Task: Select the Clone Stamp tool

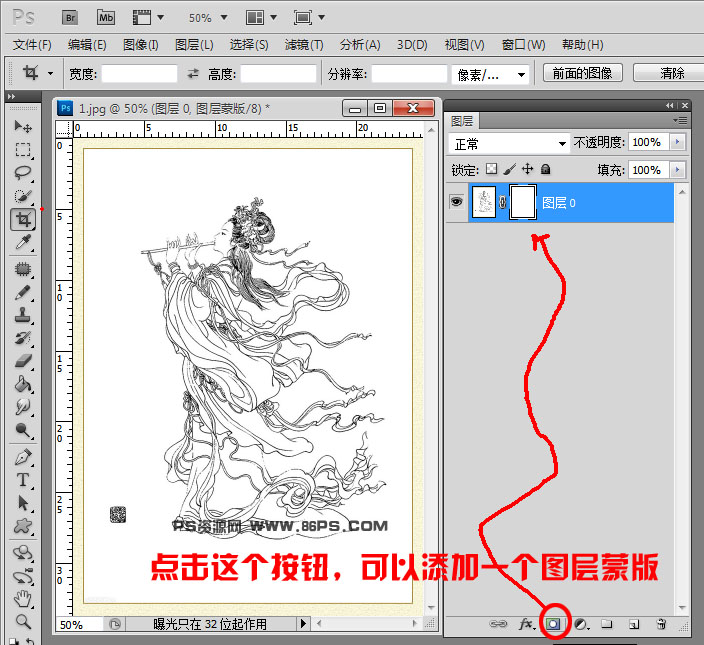Action: point(23,316)
